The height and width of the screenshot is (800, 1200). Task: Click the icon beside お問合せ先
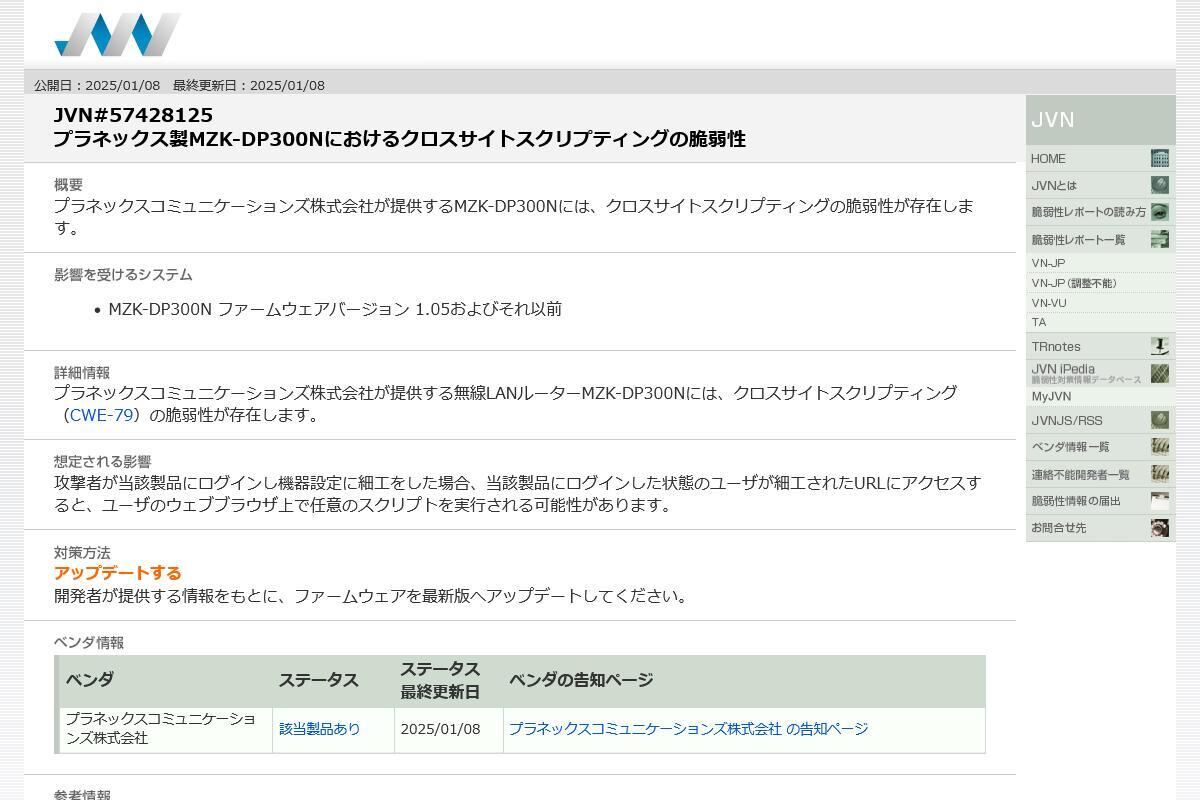tap(1160, 528)
